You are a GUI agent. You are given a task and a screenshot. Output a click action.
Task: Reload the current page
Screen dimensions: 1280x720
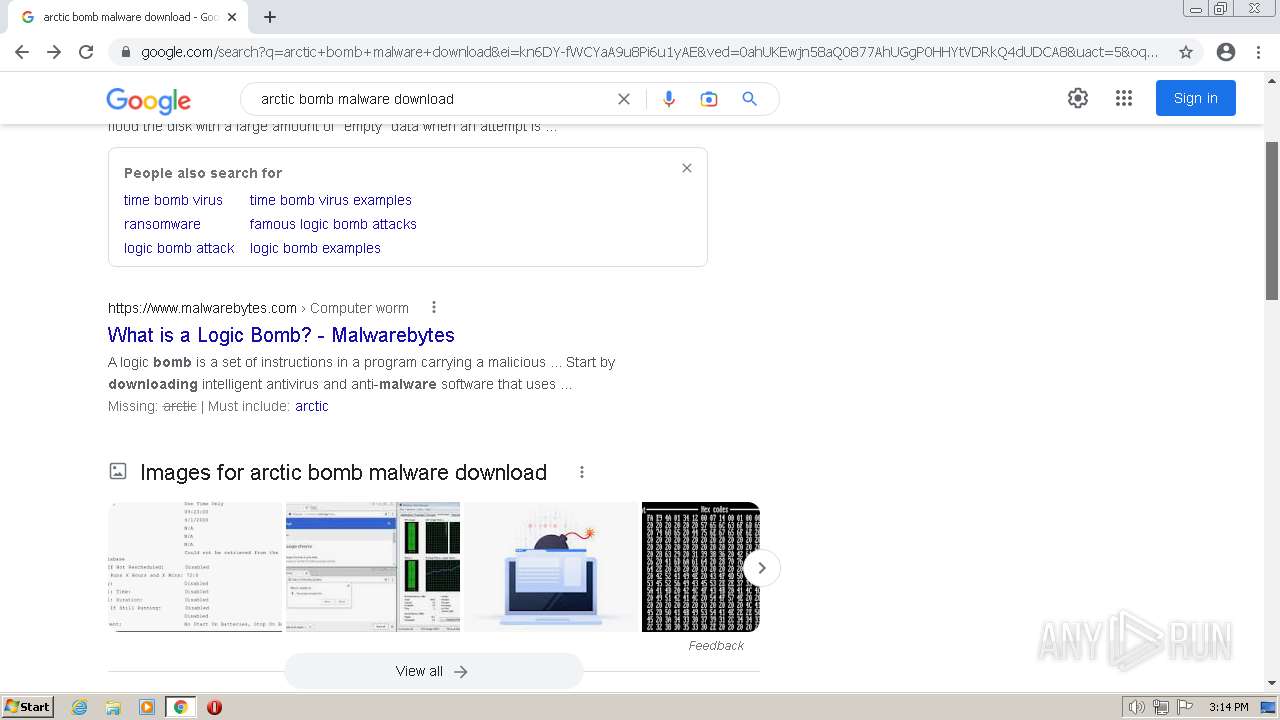click(86, 52)
